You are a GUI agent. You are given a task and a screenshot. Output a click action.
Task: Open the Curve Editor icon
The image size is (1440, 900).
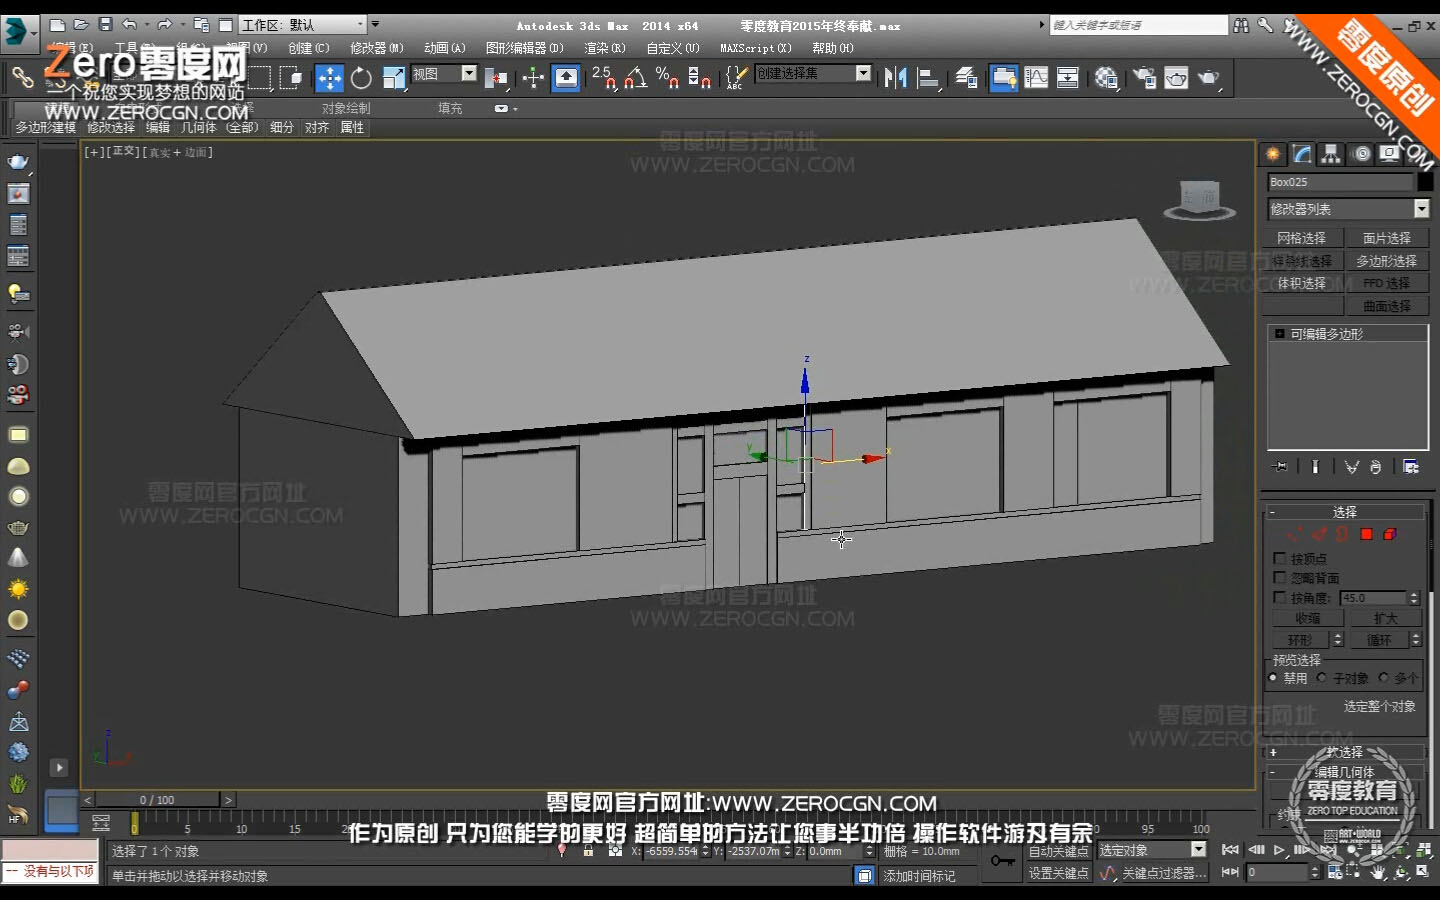(x=1036, y=78)
